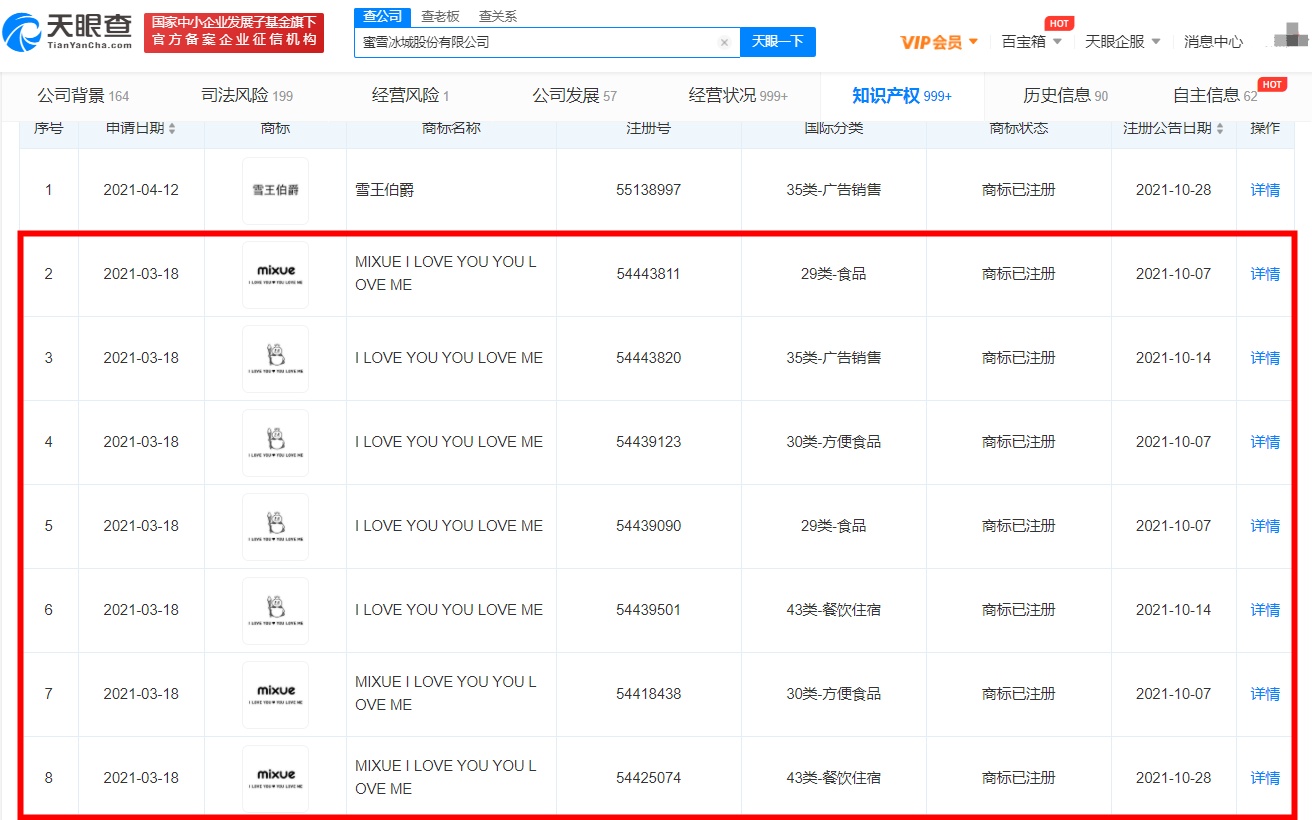This screenshot has height=820, width=1312.
Task: View 详情 for registration 54439501
Action: coord(1265,610)
